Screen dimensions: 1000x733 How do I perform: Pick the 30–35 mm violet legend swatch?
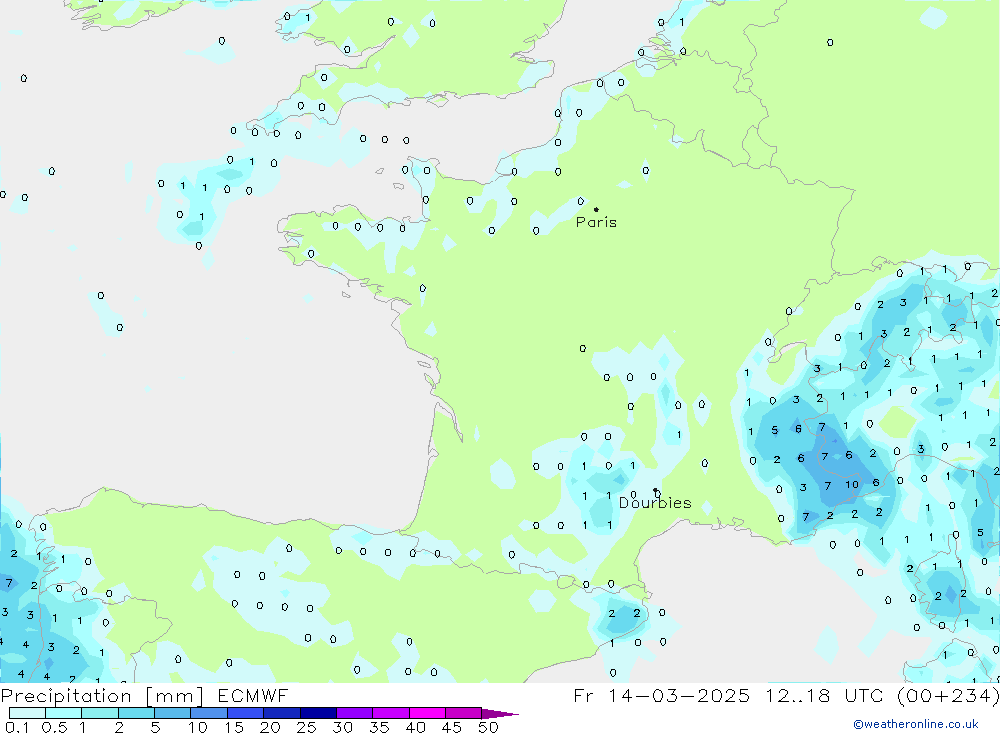(355, 713)
